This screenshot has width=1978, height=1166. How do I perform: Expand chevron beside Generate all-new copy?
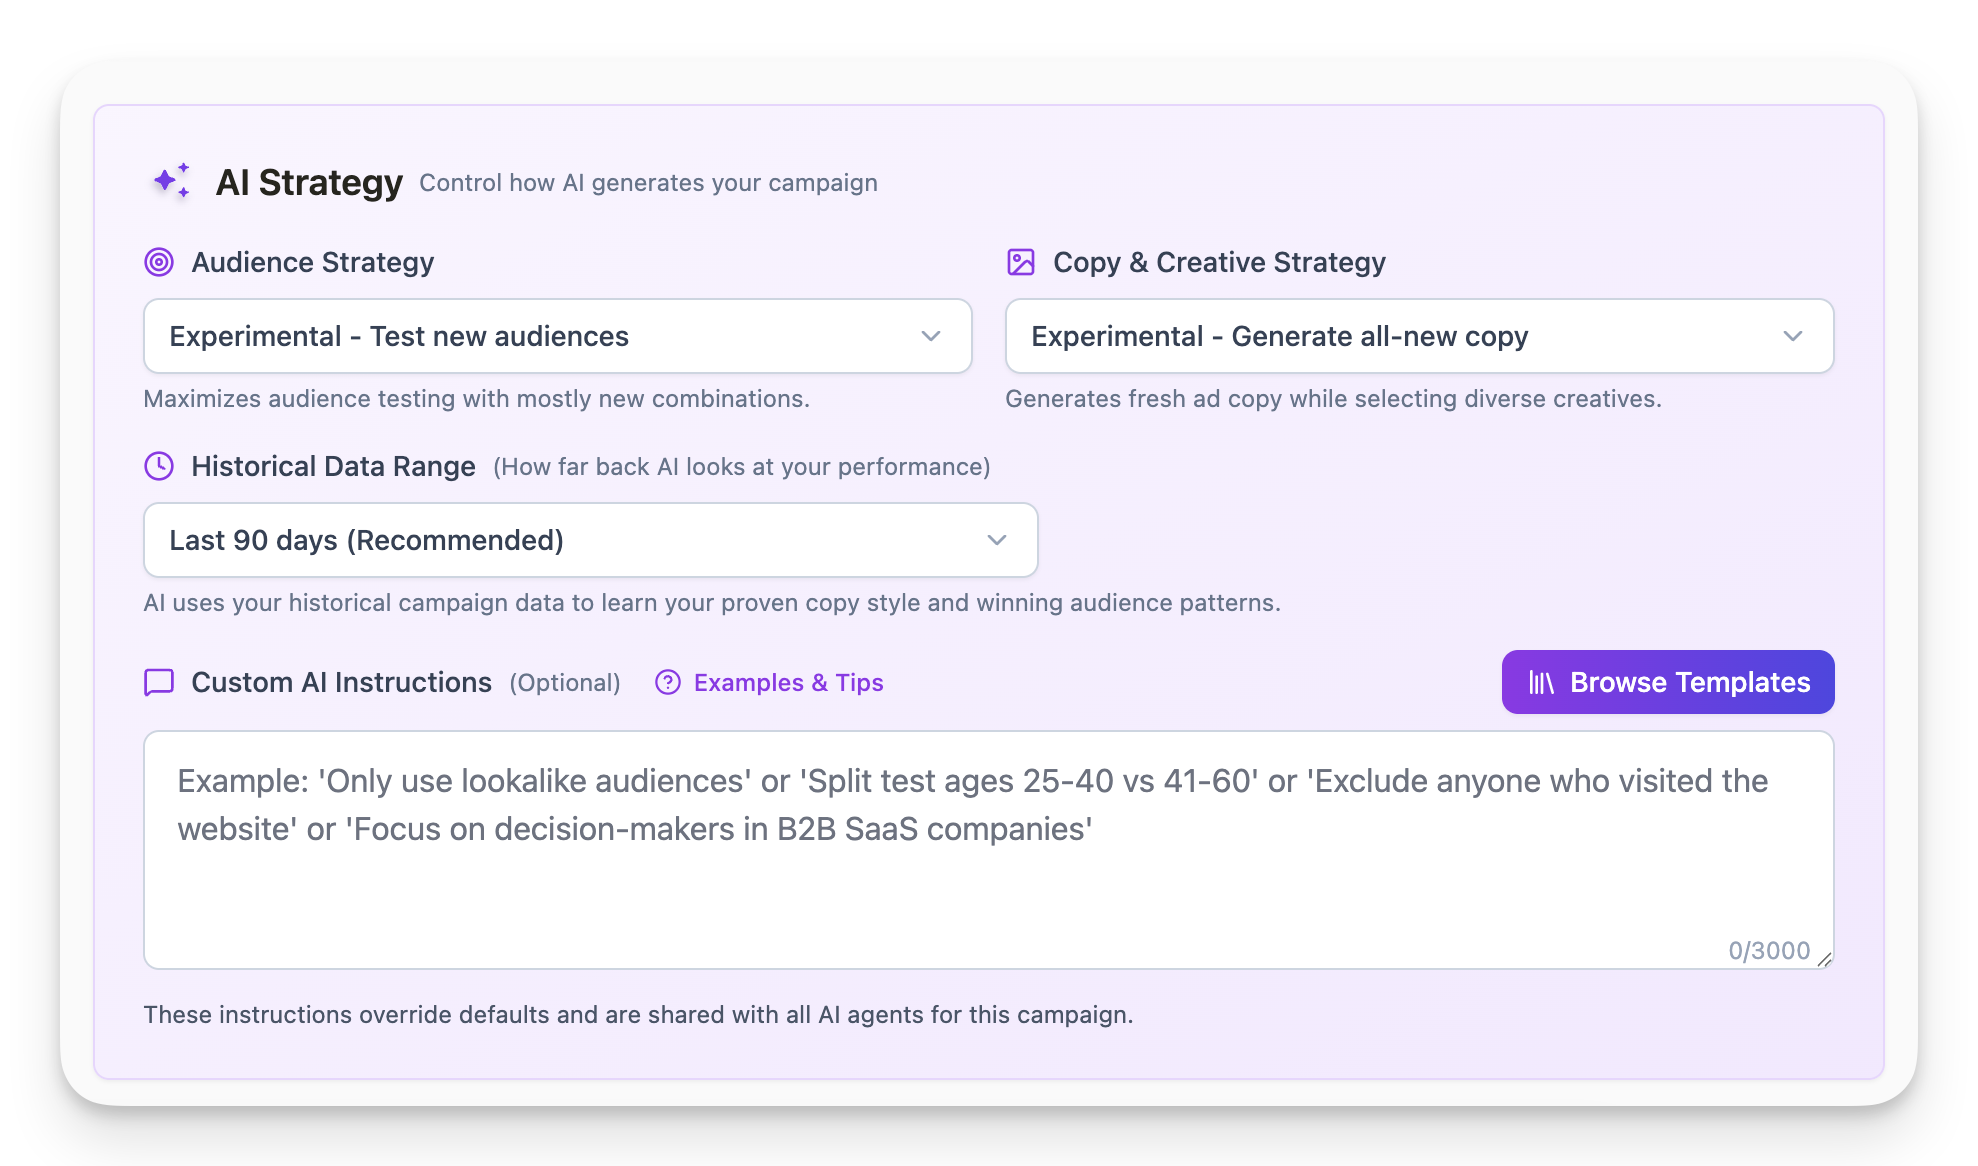[x=1793, y=336]
